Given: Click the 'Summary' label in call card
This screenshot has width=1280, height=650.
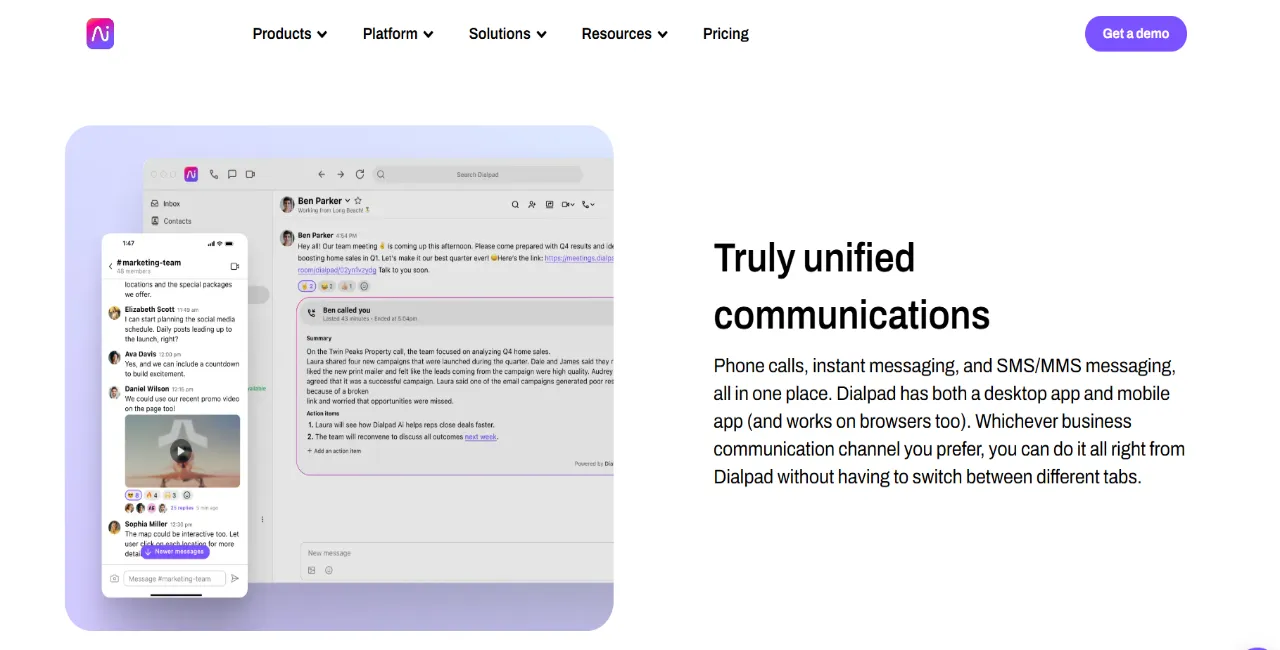Looking at the screenshot, I should pos(319,338).
